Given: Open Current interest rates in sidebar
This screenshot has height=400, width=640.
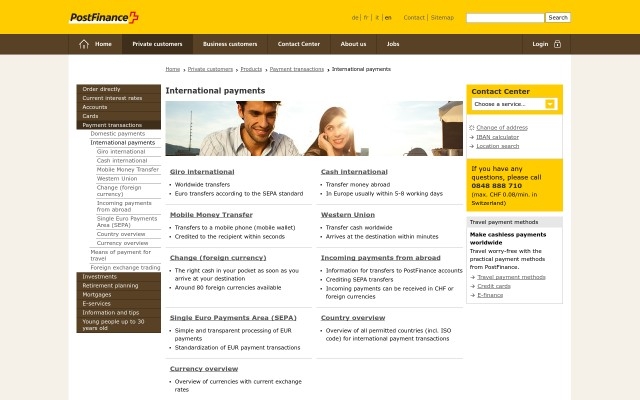Looking at the screenshot, I should (118, 98).
